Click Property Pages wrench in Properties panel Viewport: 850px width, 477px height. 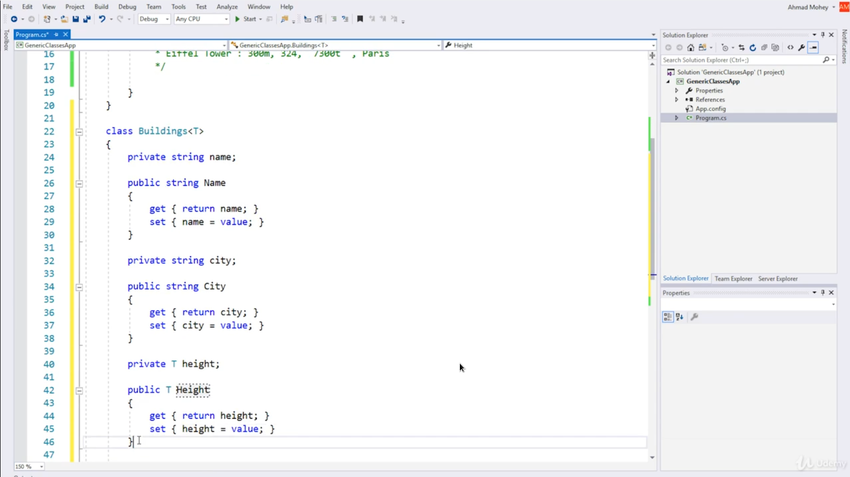[x=694, y=317]
